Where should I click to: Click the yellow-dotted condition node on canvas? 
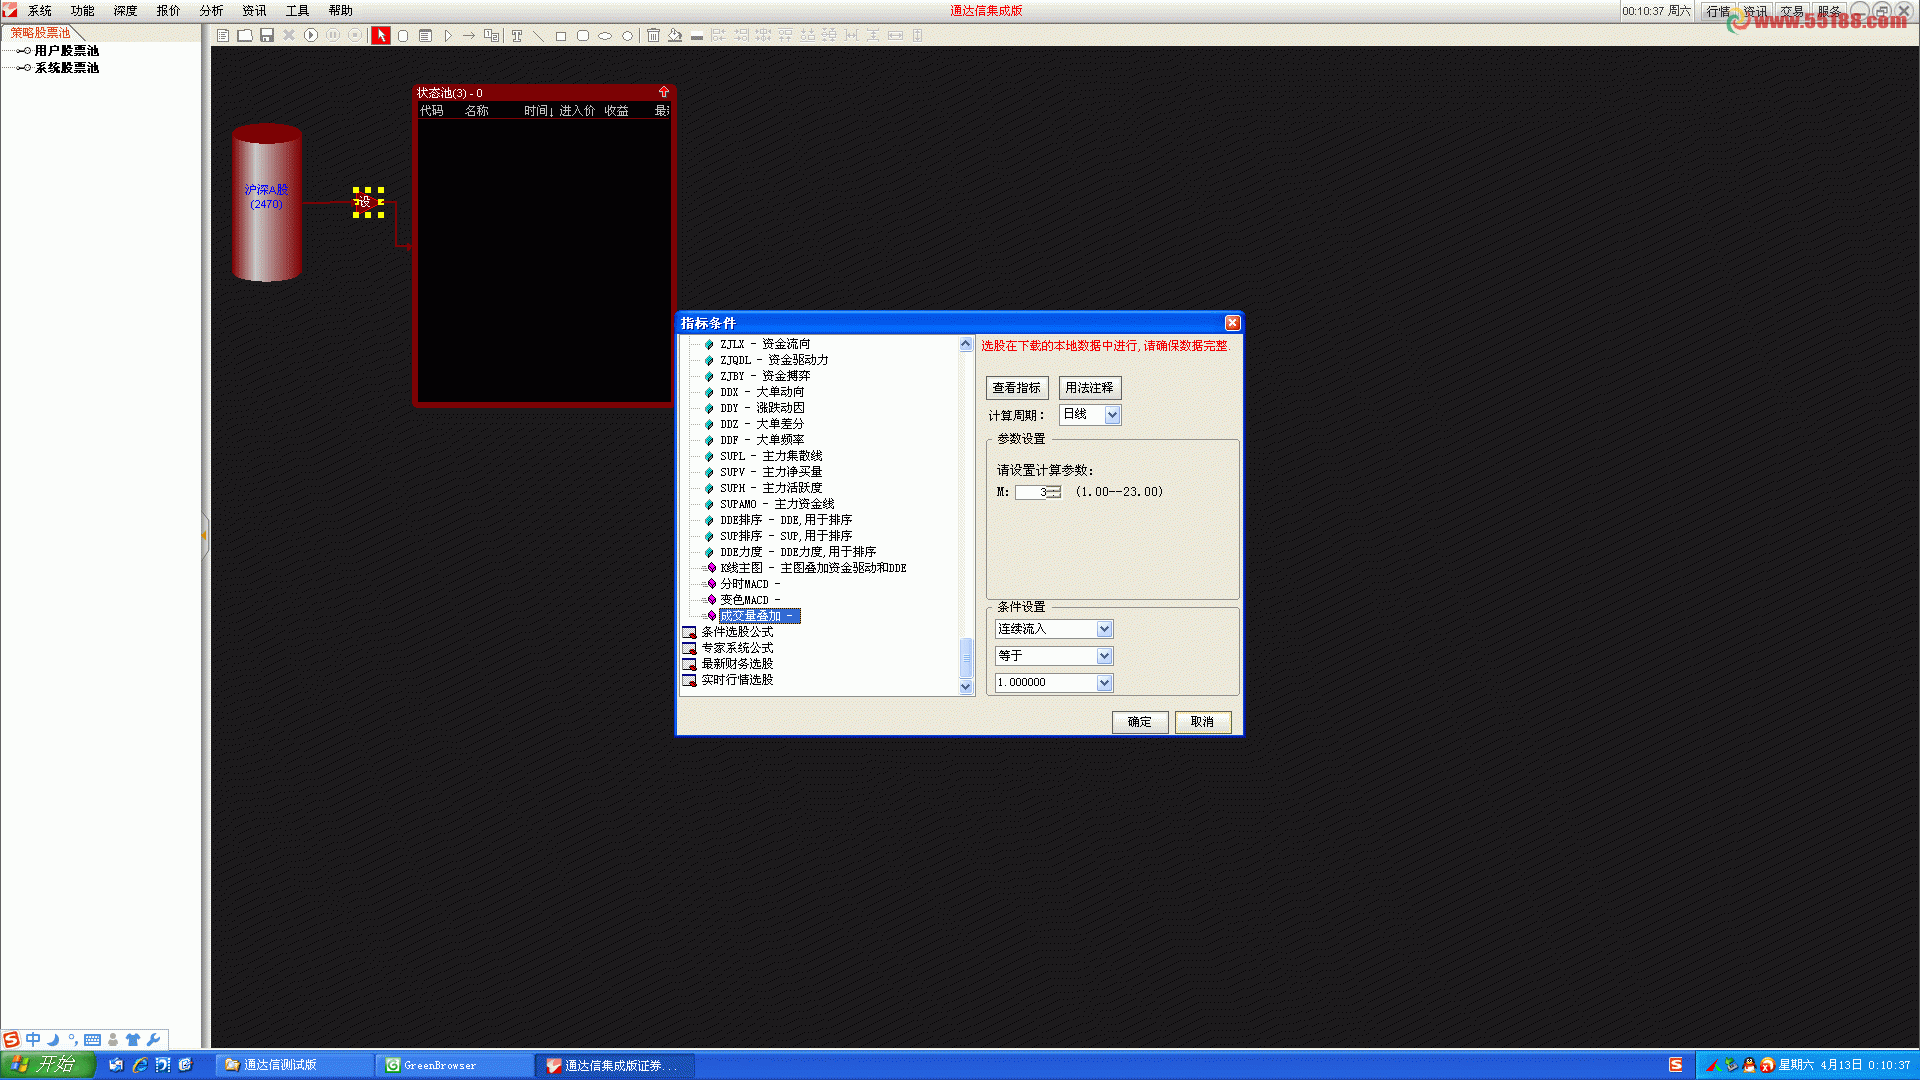tap(368, 202)
